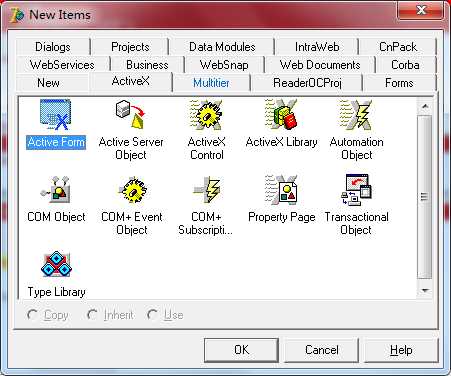
Task: Click the "COM+ Event Object" label
Action: (132, 223)
